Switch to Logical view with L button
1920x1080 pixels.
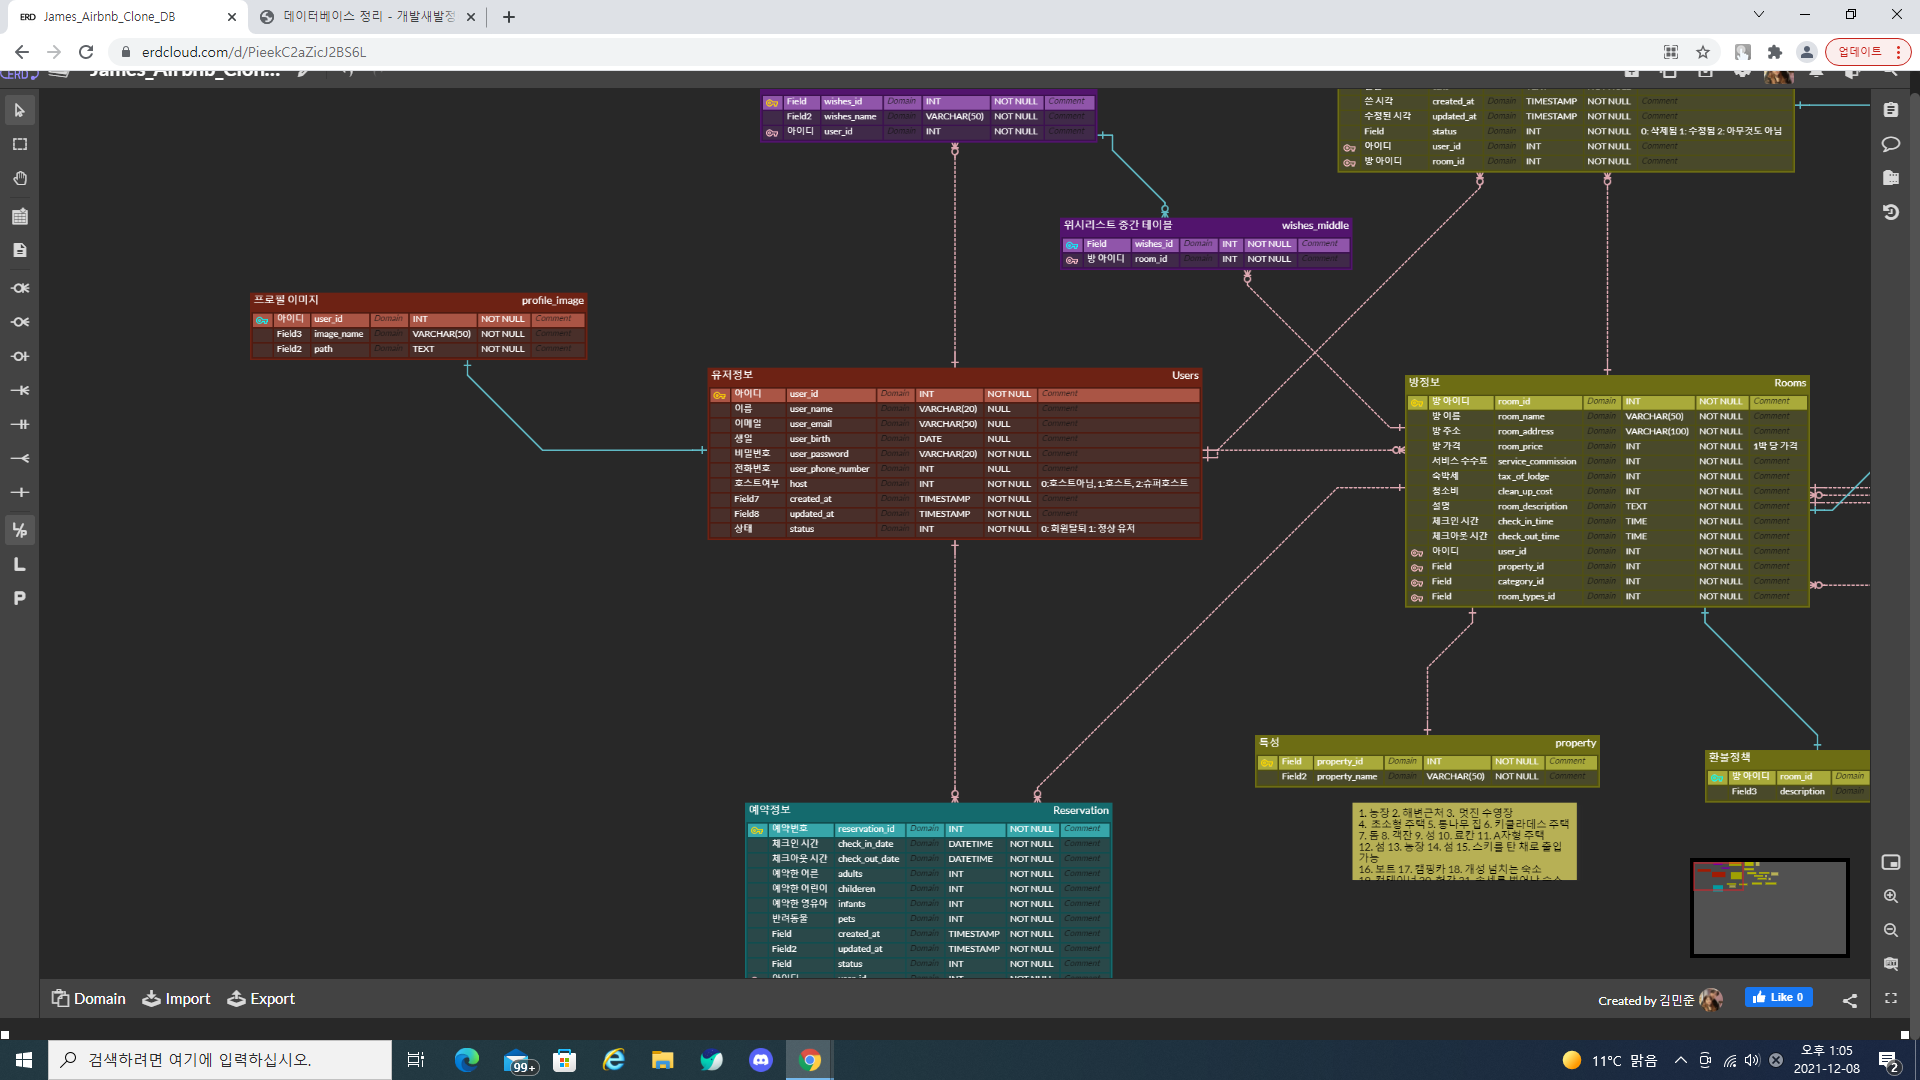pos(19,564)
